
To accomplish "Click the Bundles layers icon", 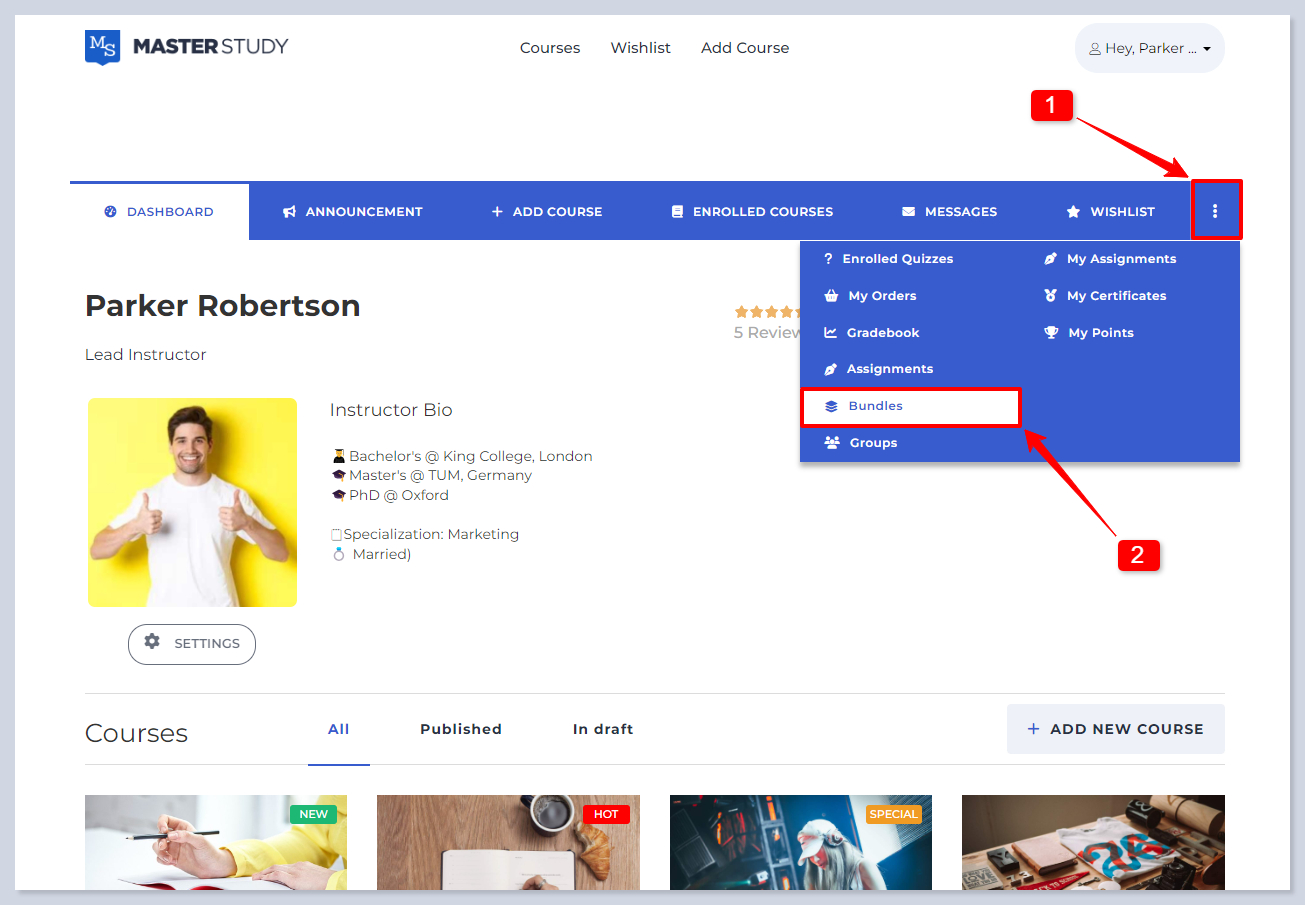I will [831, 406].
